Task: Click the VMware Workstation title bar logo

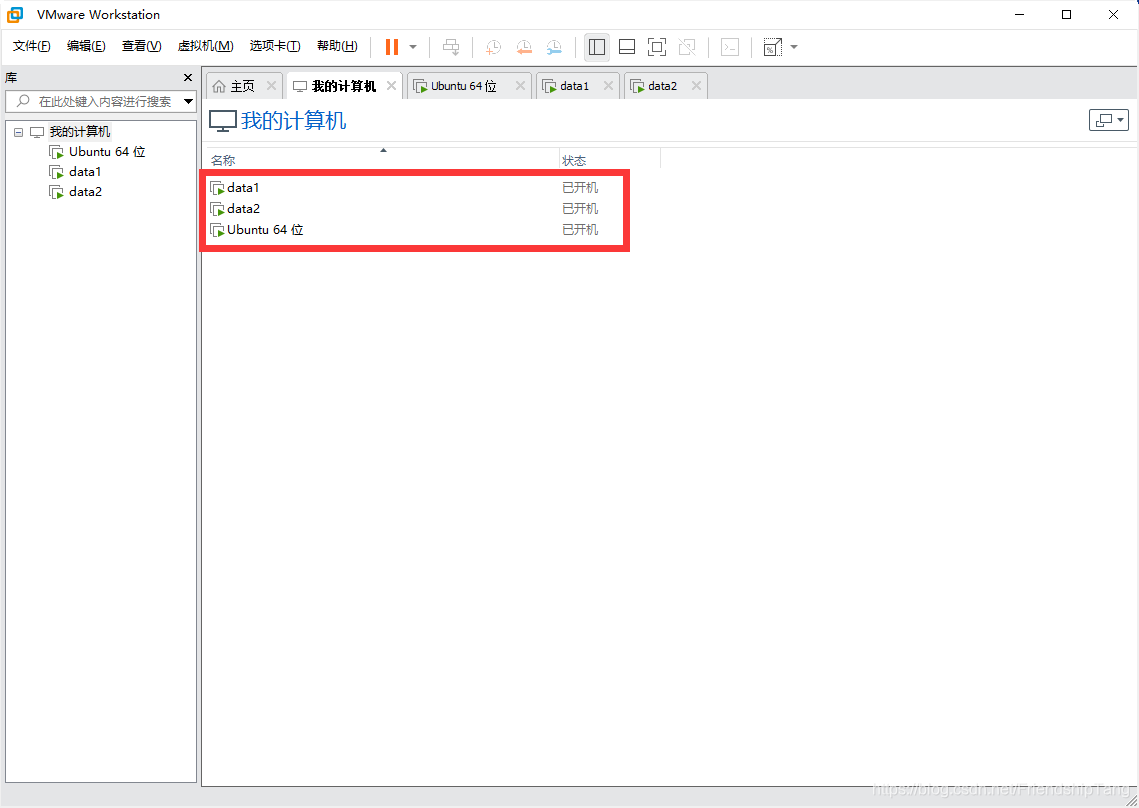Action: pos(15,15)
